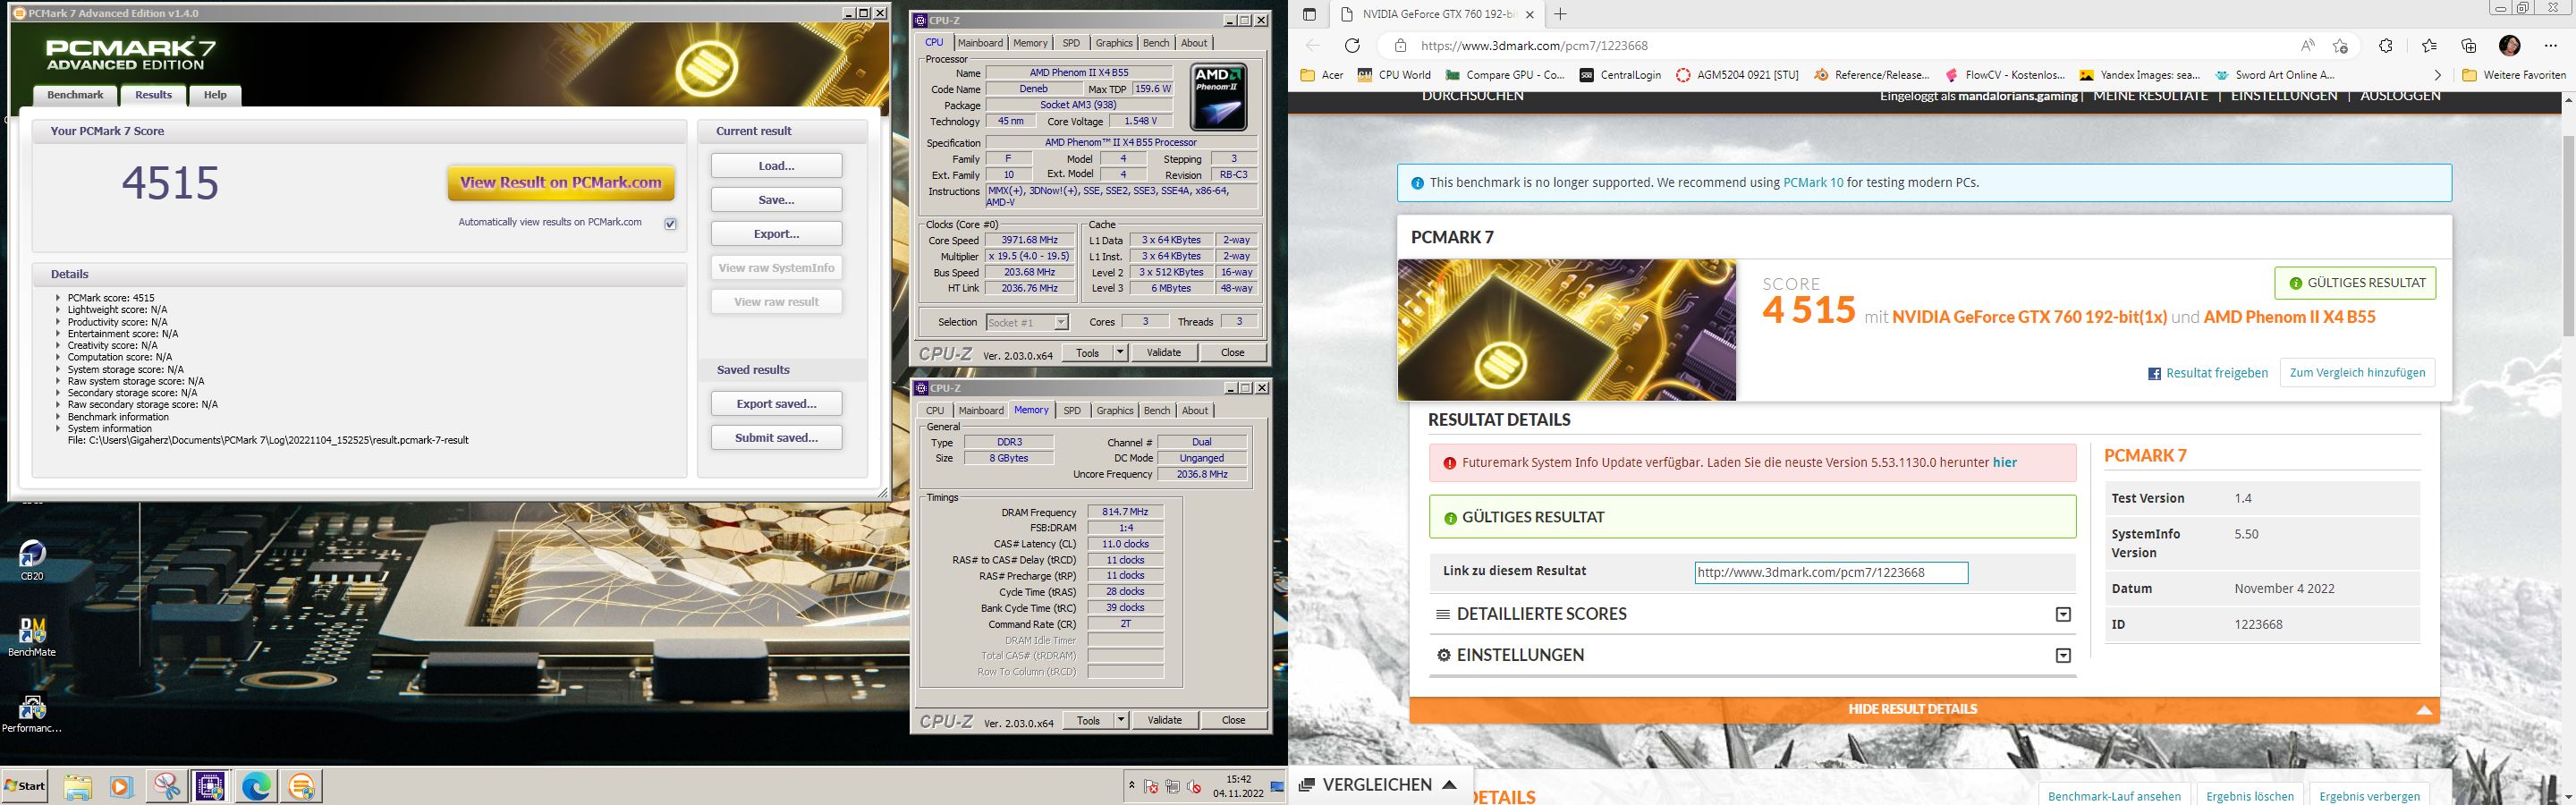Screen dimensions: 2576x805
Task: Switch to PCMark Benchmark tab
Action: (76, 95)
